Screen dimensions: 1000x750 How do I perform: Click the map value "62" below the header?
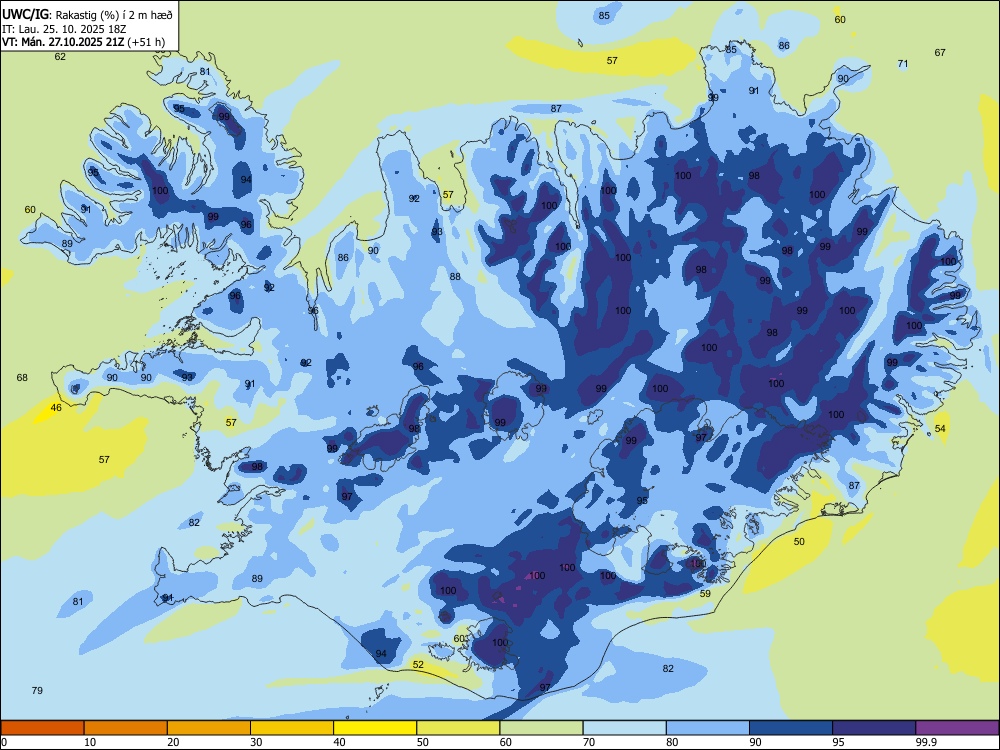(60, 56)
